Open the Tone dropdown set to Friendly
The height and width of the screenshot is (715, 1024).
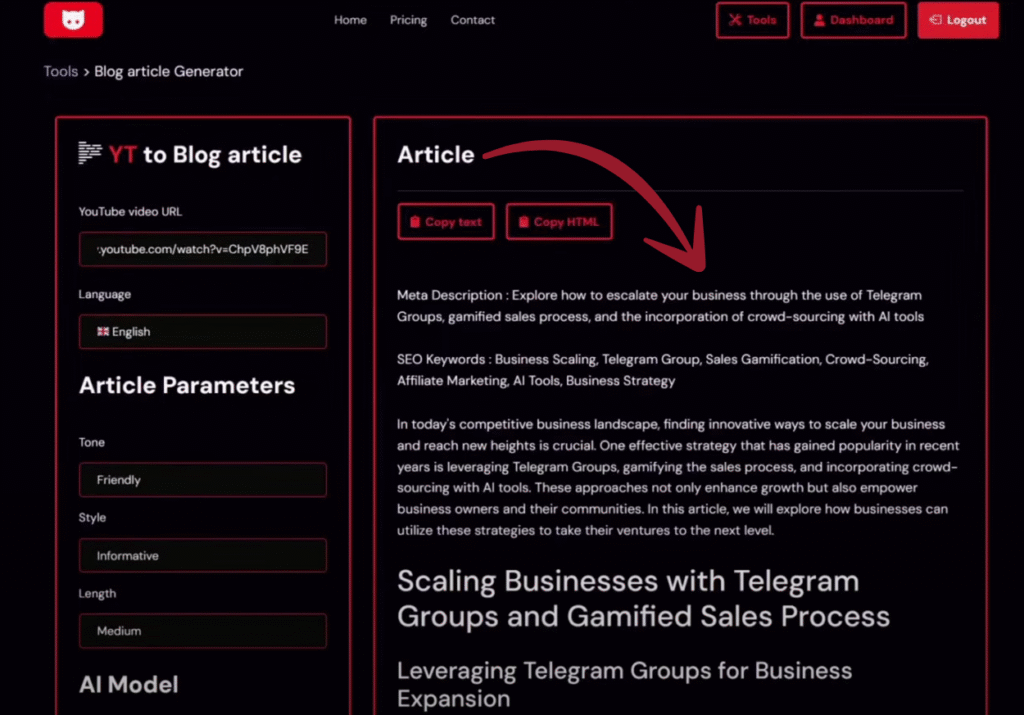203,479
